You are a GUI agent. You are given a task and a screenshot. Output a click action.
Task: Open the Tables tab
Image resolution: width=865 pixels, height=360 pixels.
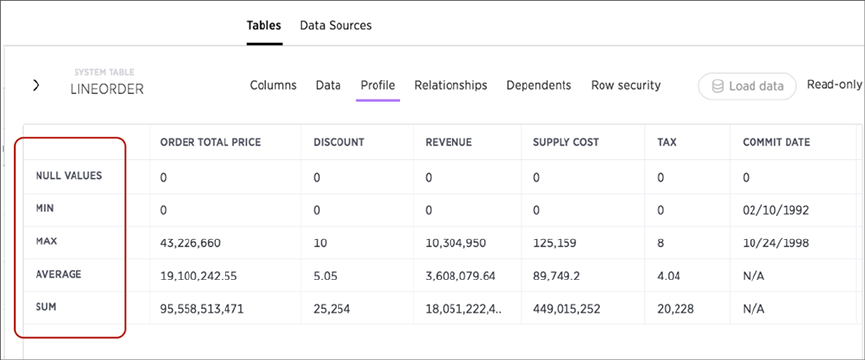[264, 25]
